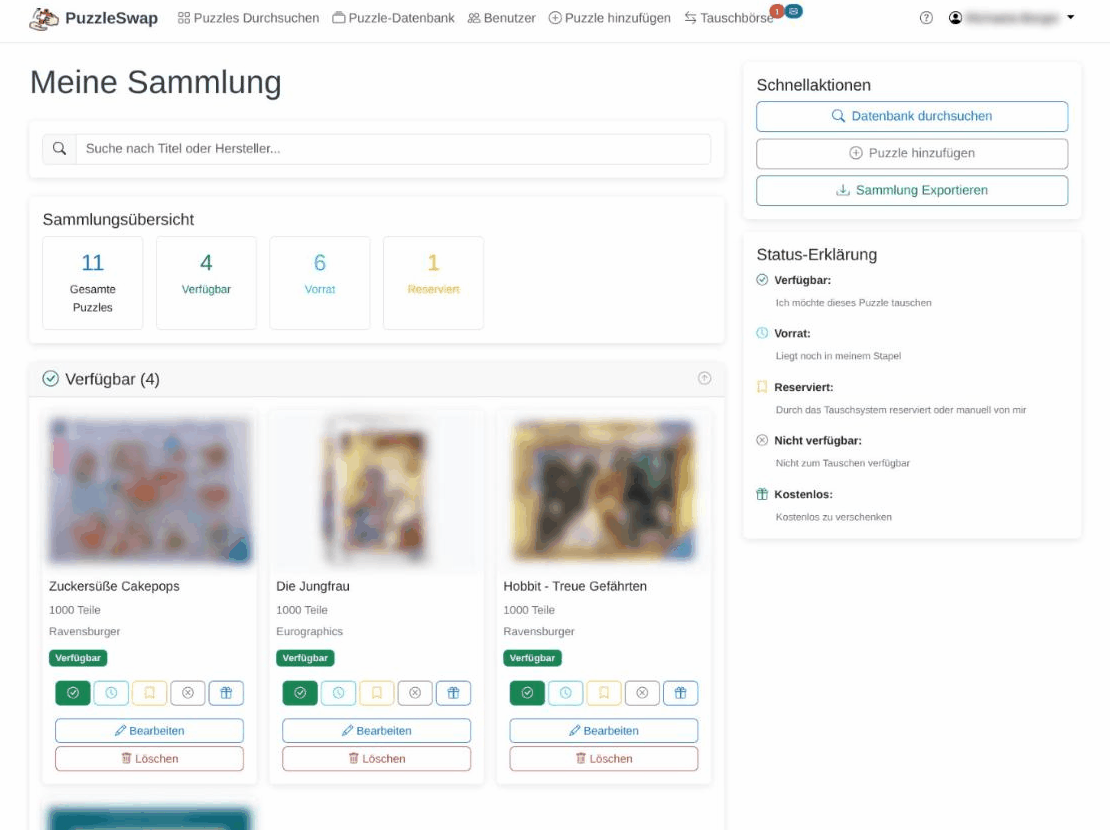Filter by the Vorrat count card

(x=319, y=282)
